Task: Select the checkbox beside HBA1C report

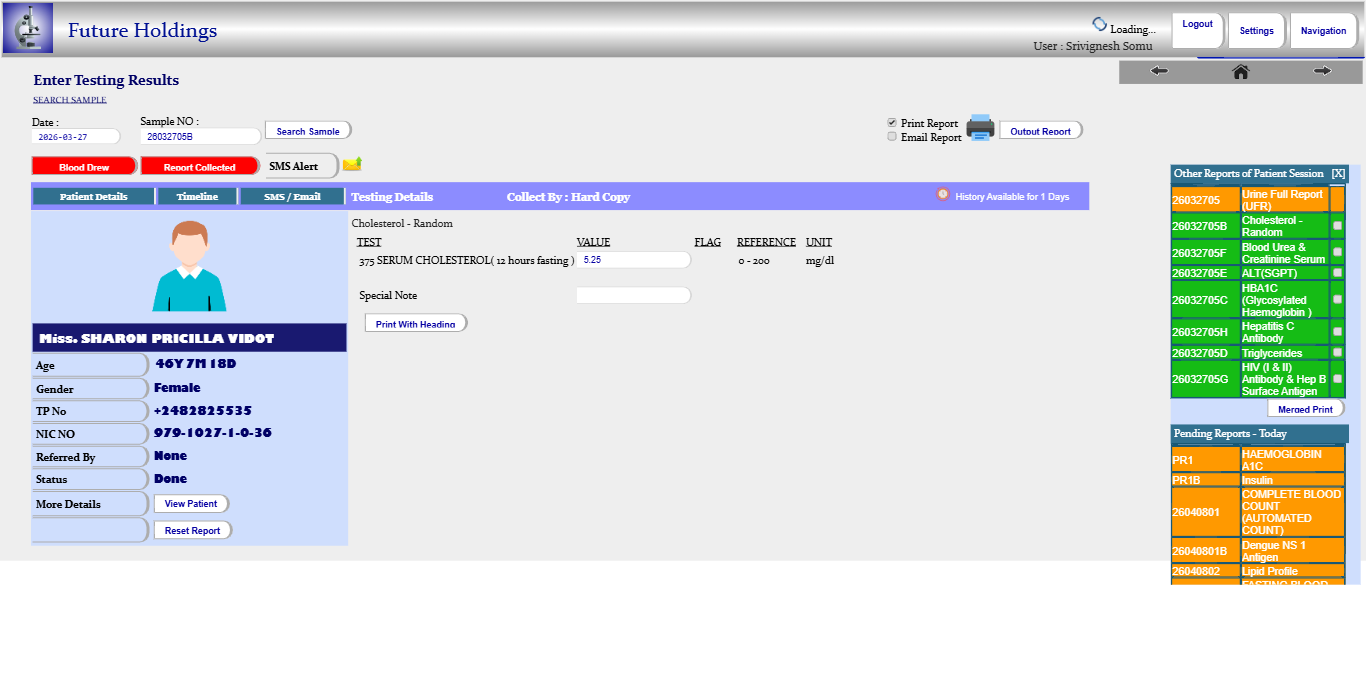Action: click(x=1337, y=300)
